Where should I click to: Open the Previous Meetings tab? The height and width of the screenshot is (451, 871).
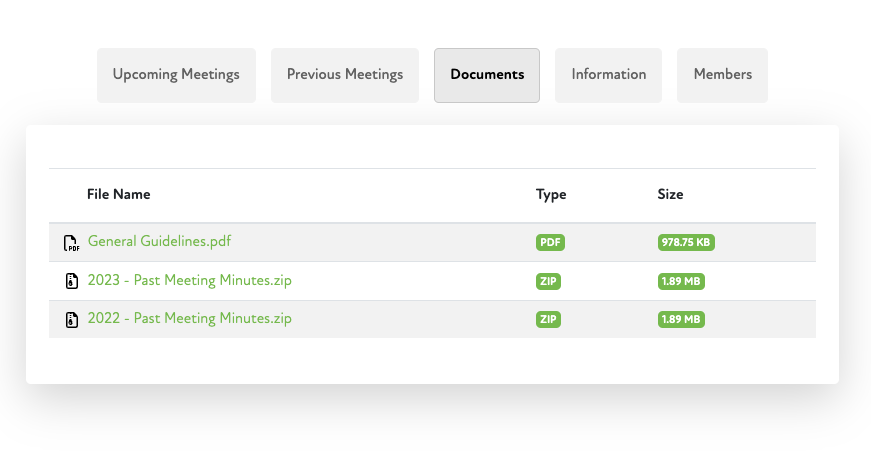point(345,75)
